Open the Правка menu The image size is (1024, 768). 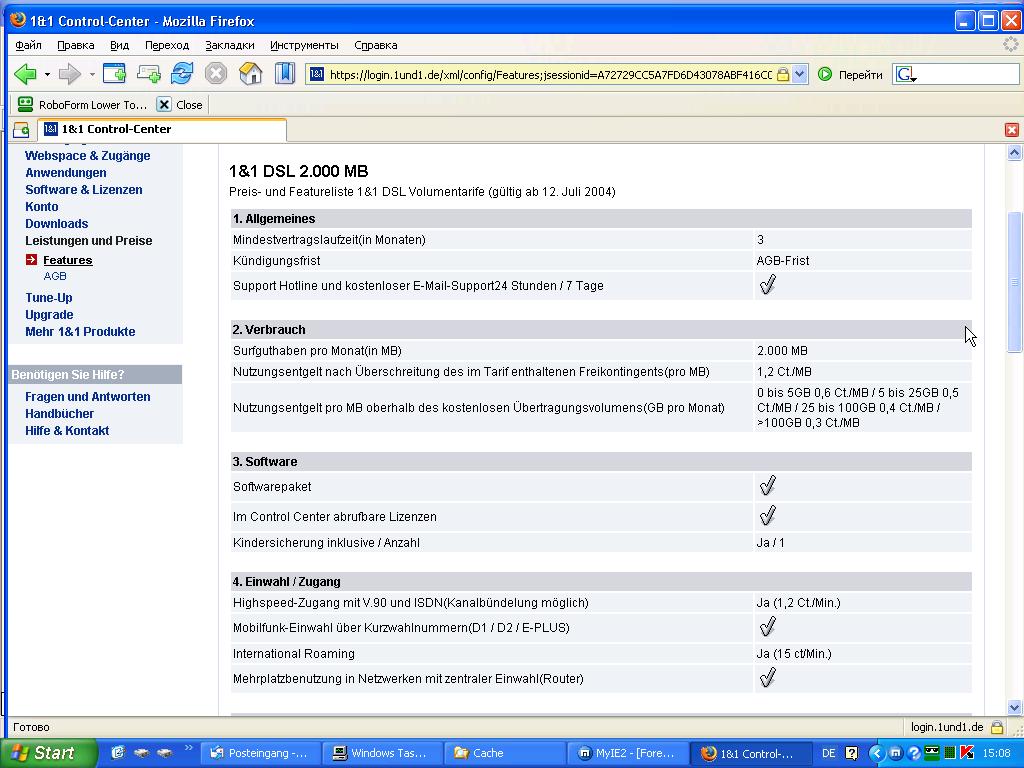click(76, 45)
